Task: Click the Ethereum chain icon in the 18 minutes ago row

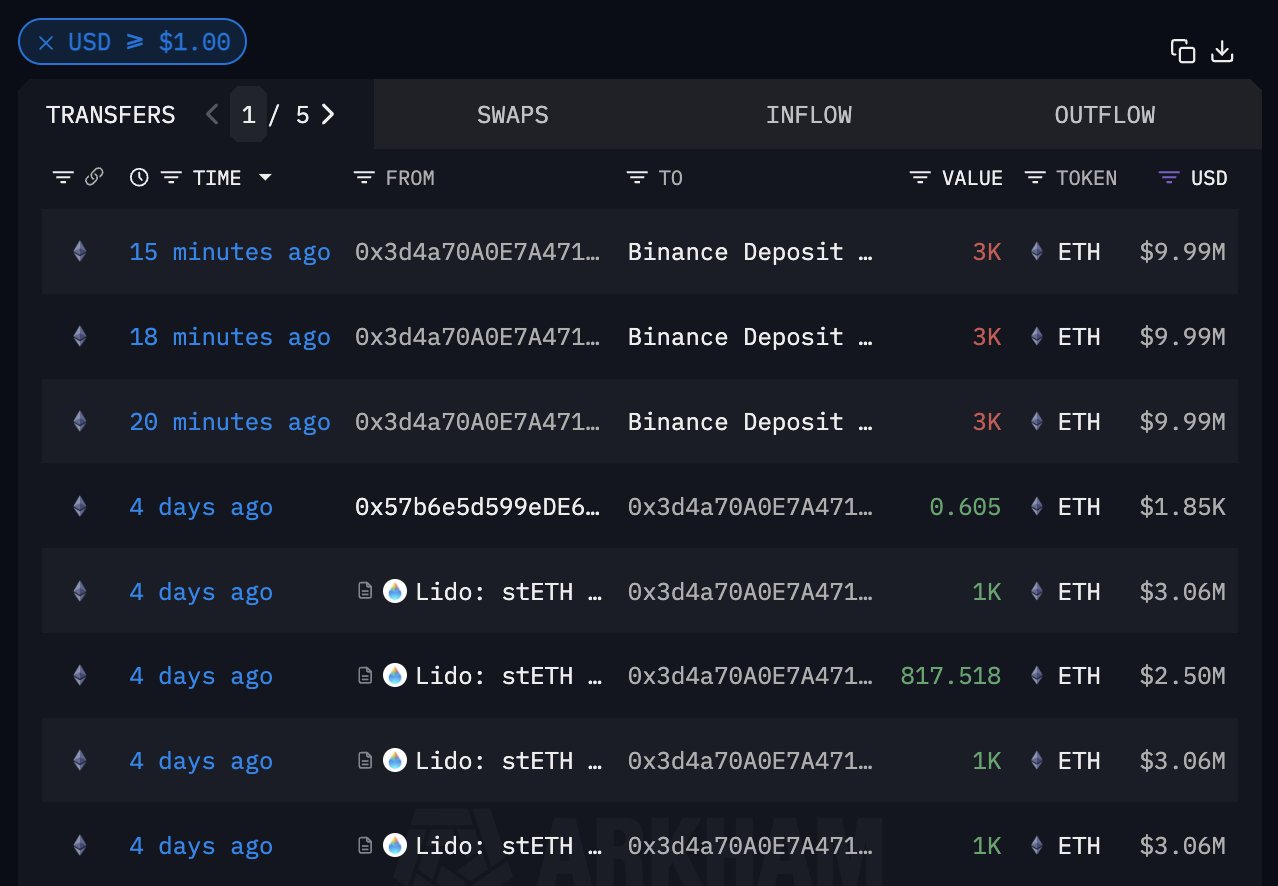Action: (79, 337)
